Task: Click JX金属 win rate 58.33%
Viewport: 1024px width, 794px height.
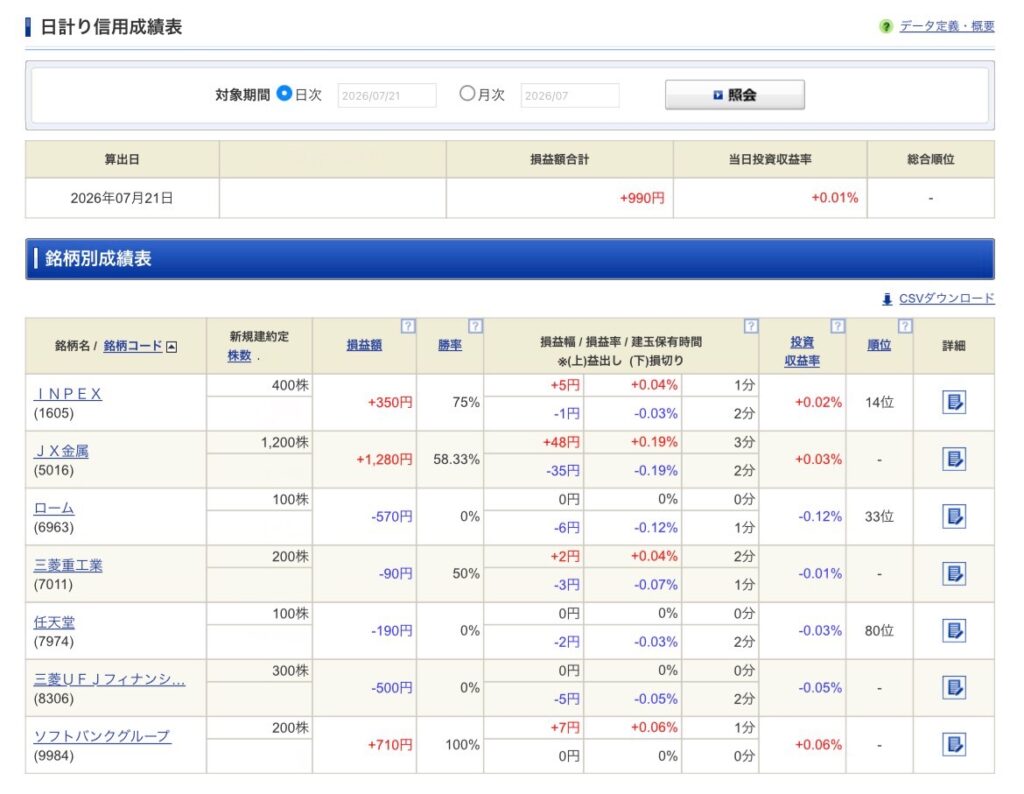Action: 456,460
